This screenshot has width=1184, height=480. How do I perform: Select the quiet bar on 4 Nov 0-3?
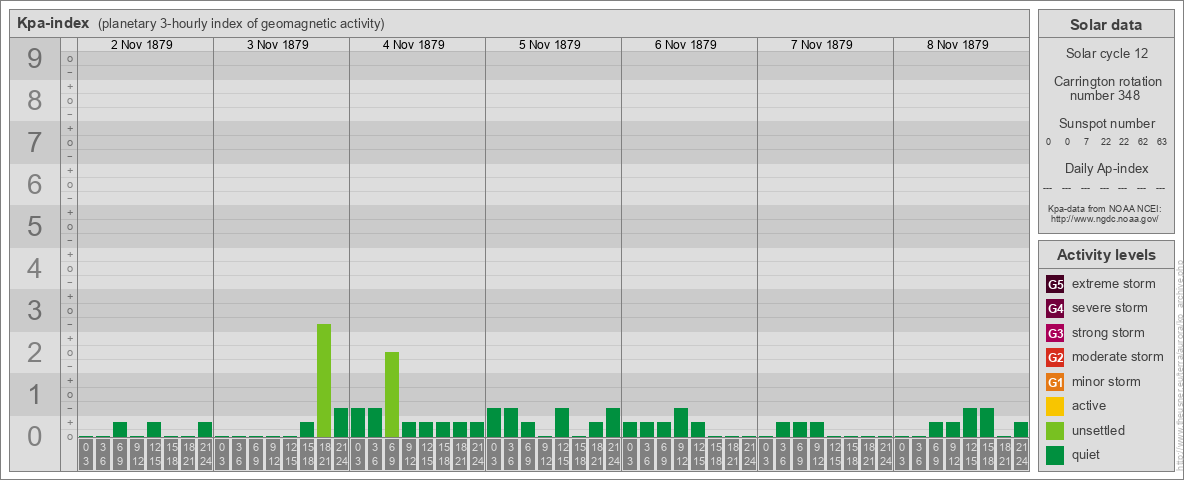(358, 423)
